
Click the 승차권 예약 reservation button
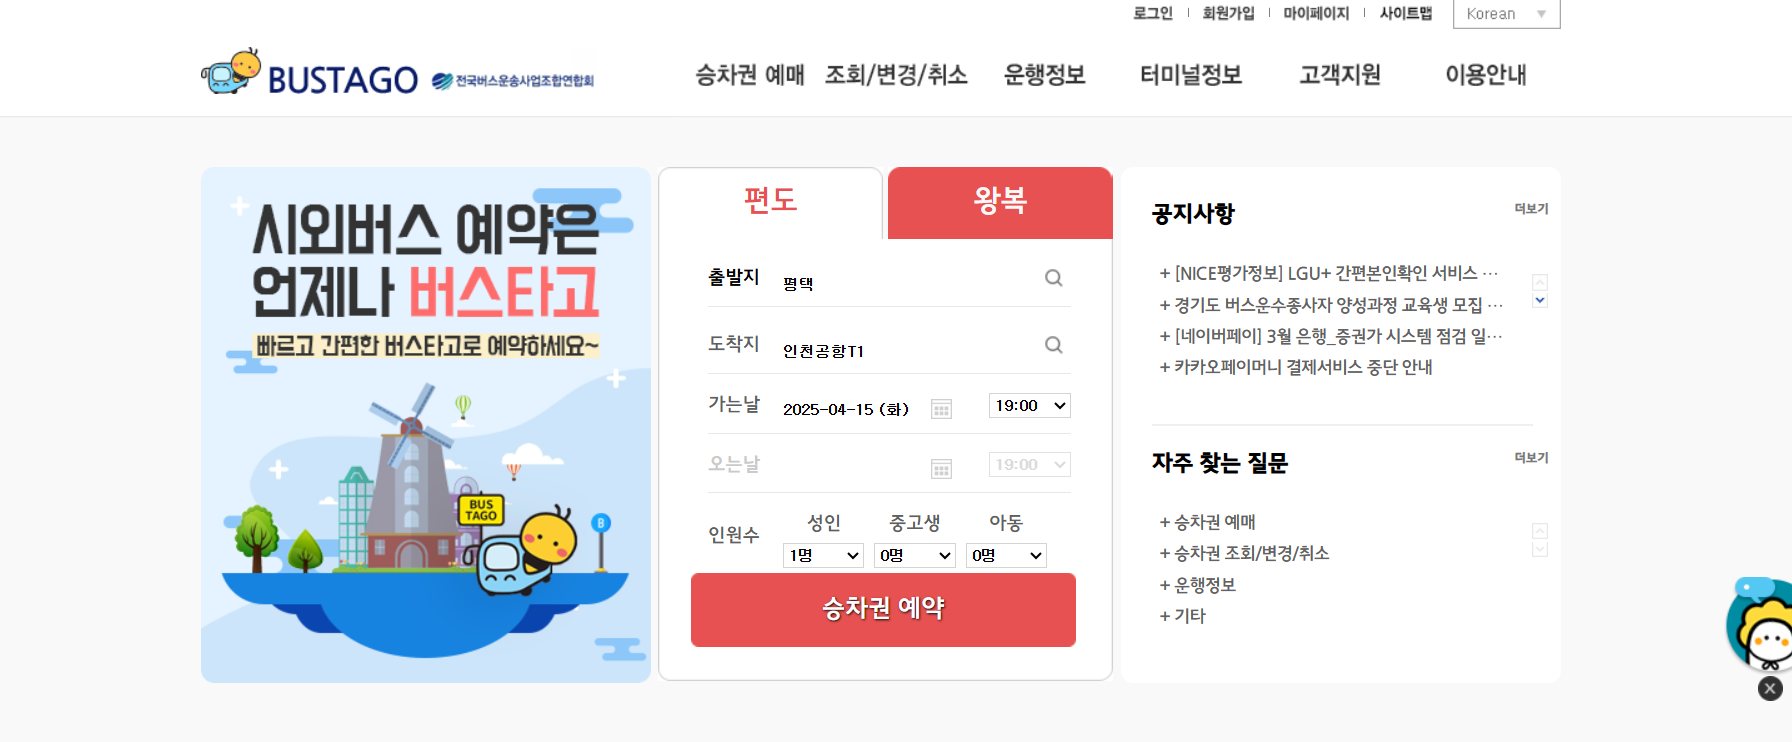tap(883, 609)
